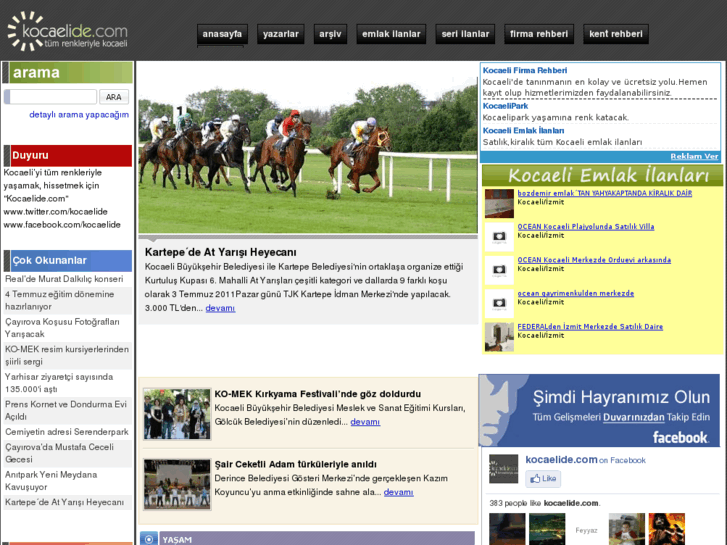The image size is (727, 545).
Task: Open 4 Temmuz eğitim dönemine hazırlanıyor
Action: [59, 300]
